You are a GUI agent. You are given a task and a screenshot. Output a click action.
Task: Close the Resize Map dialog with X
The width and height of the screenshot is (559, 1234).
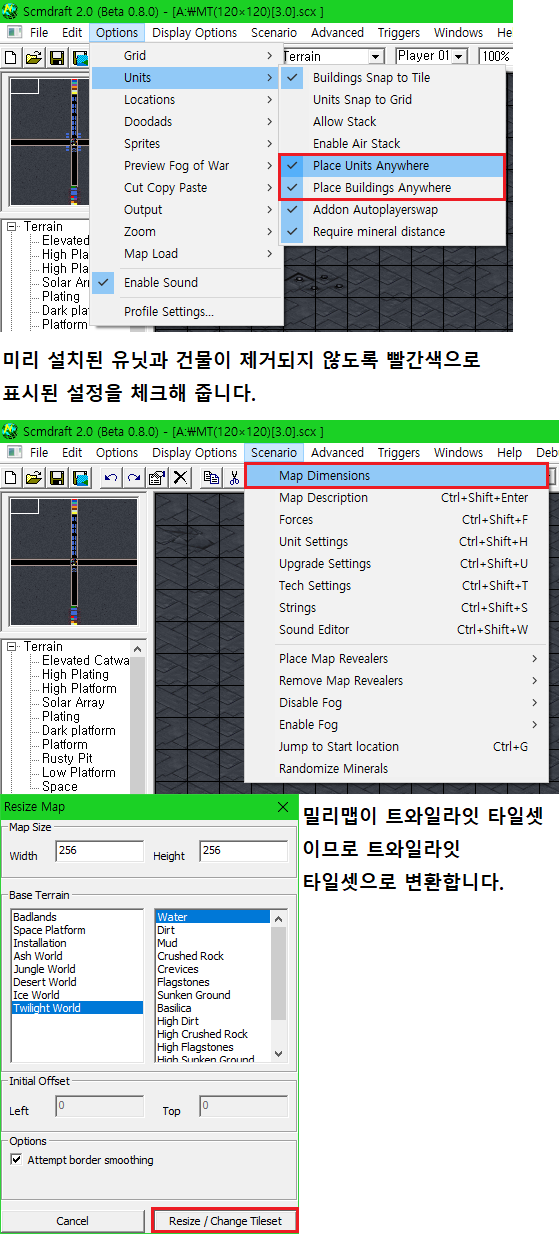pos(283,807)
